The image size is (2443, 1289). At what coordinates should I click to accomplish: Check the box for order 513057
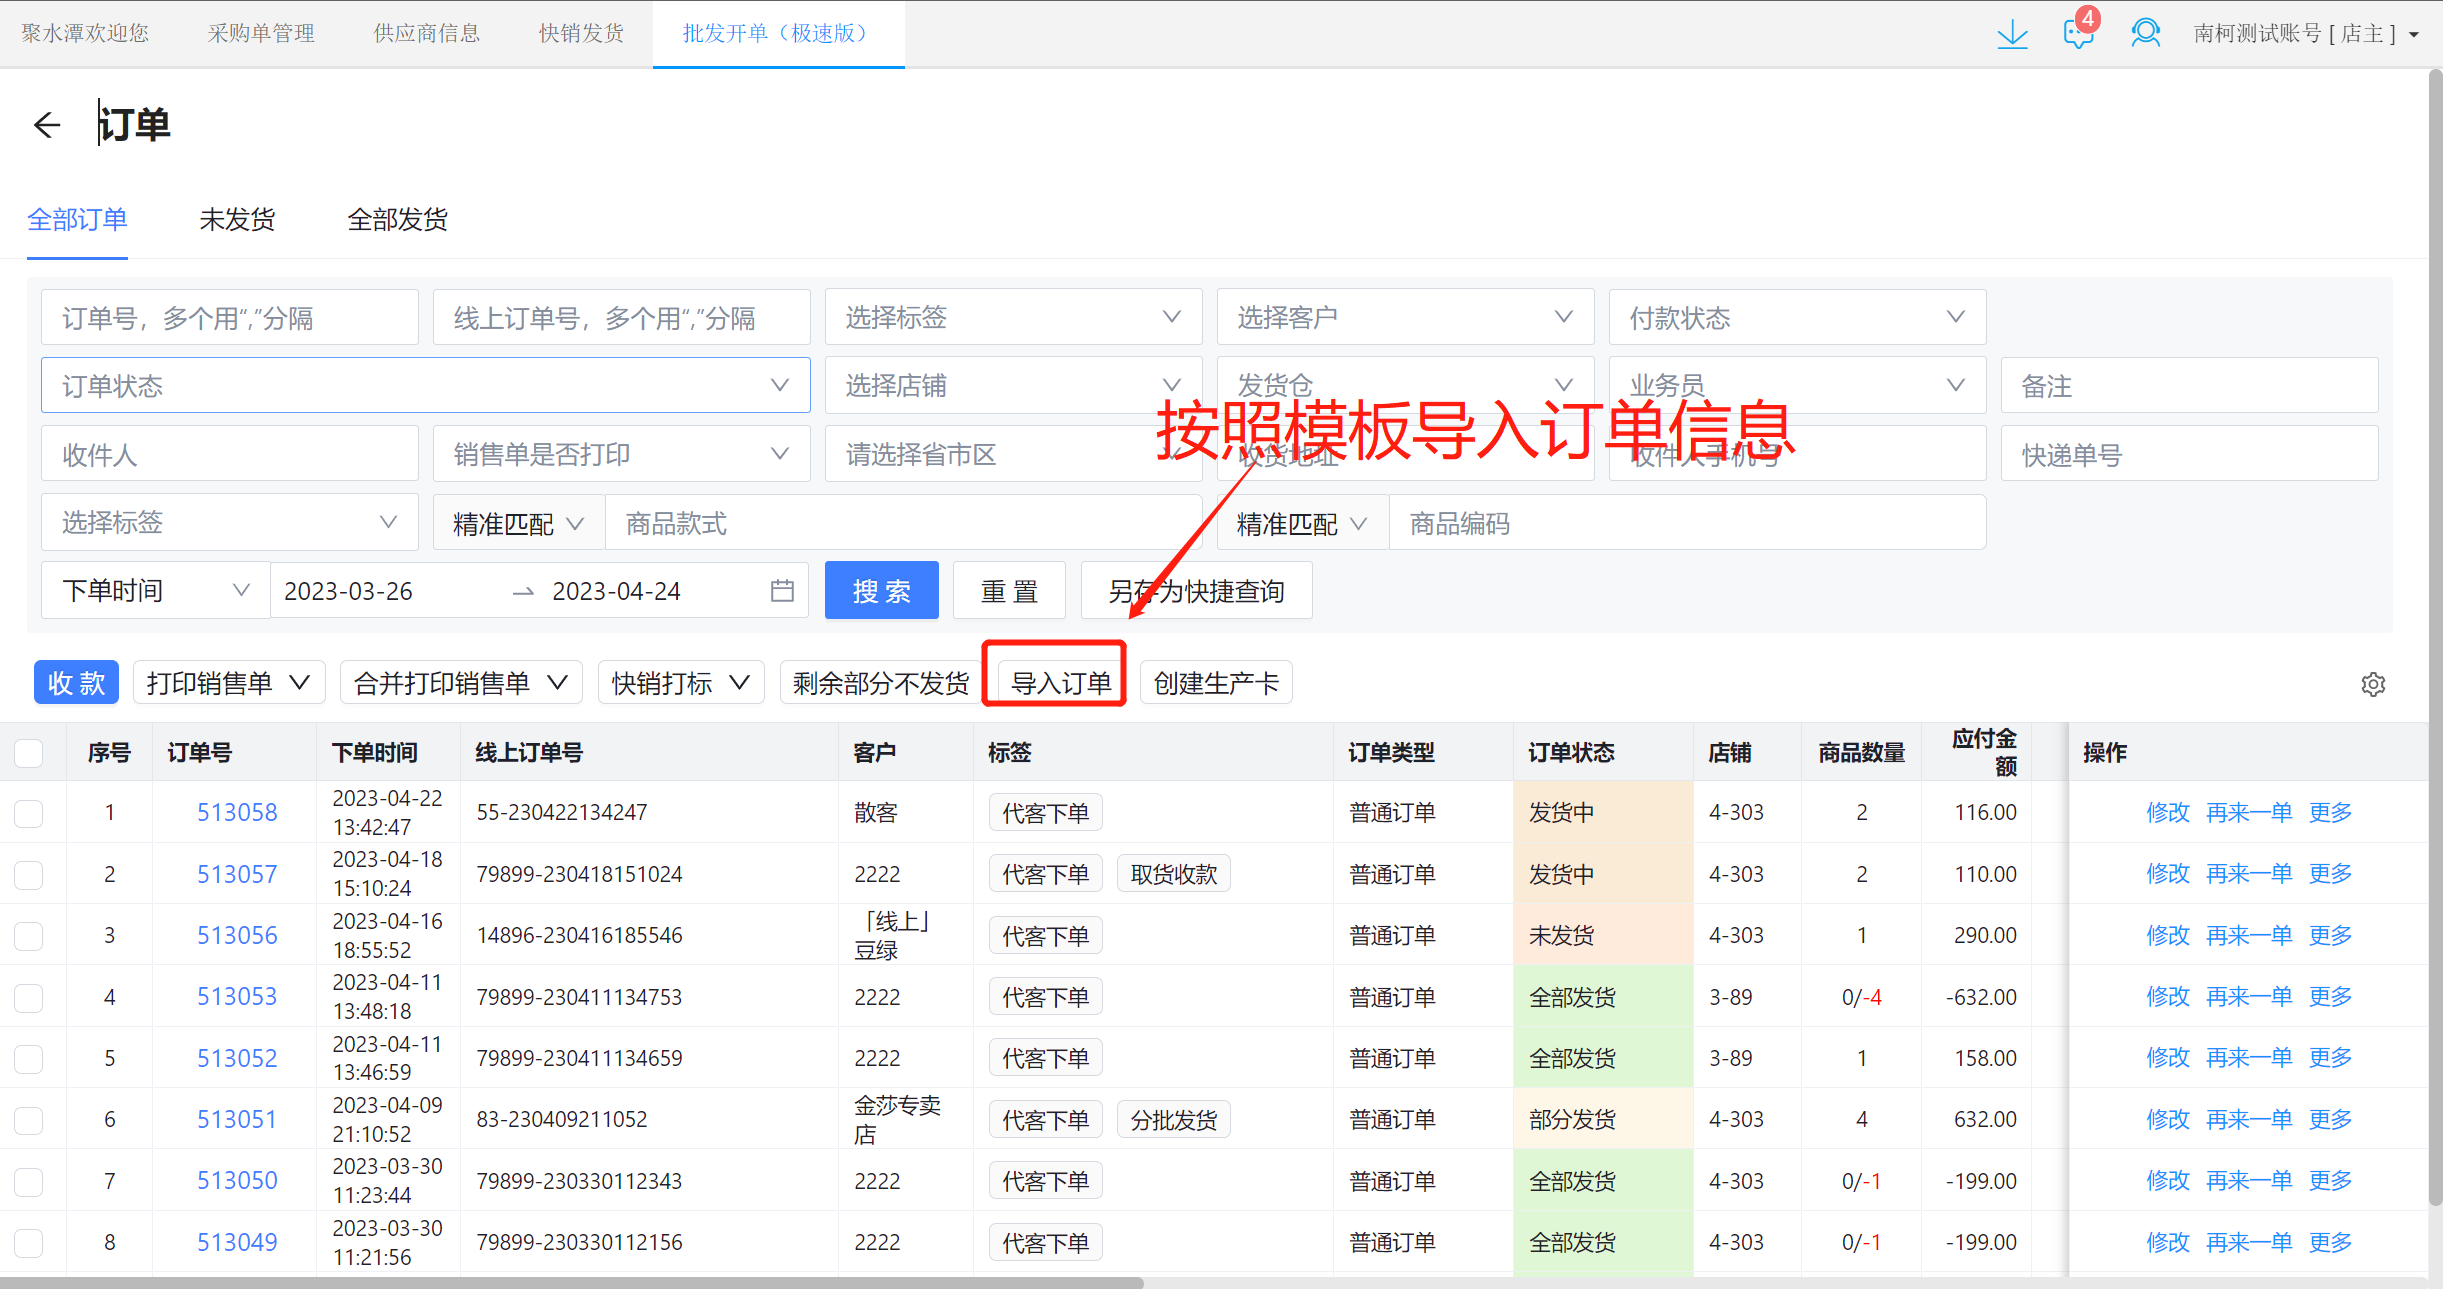tap(29, 875)
